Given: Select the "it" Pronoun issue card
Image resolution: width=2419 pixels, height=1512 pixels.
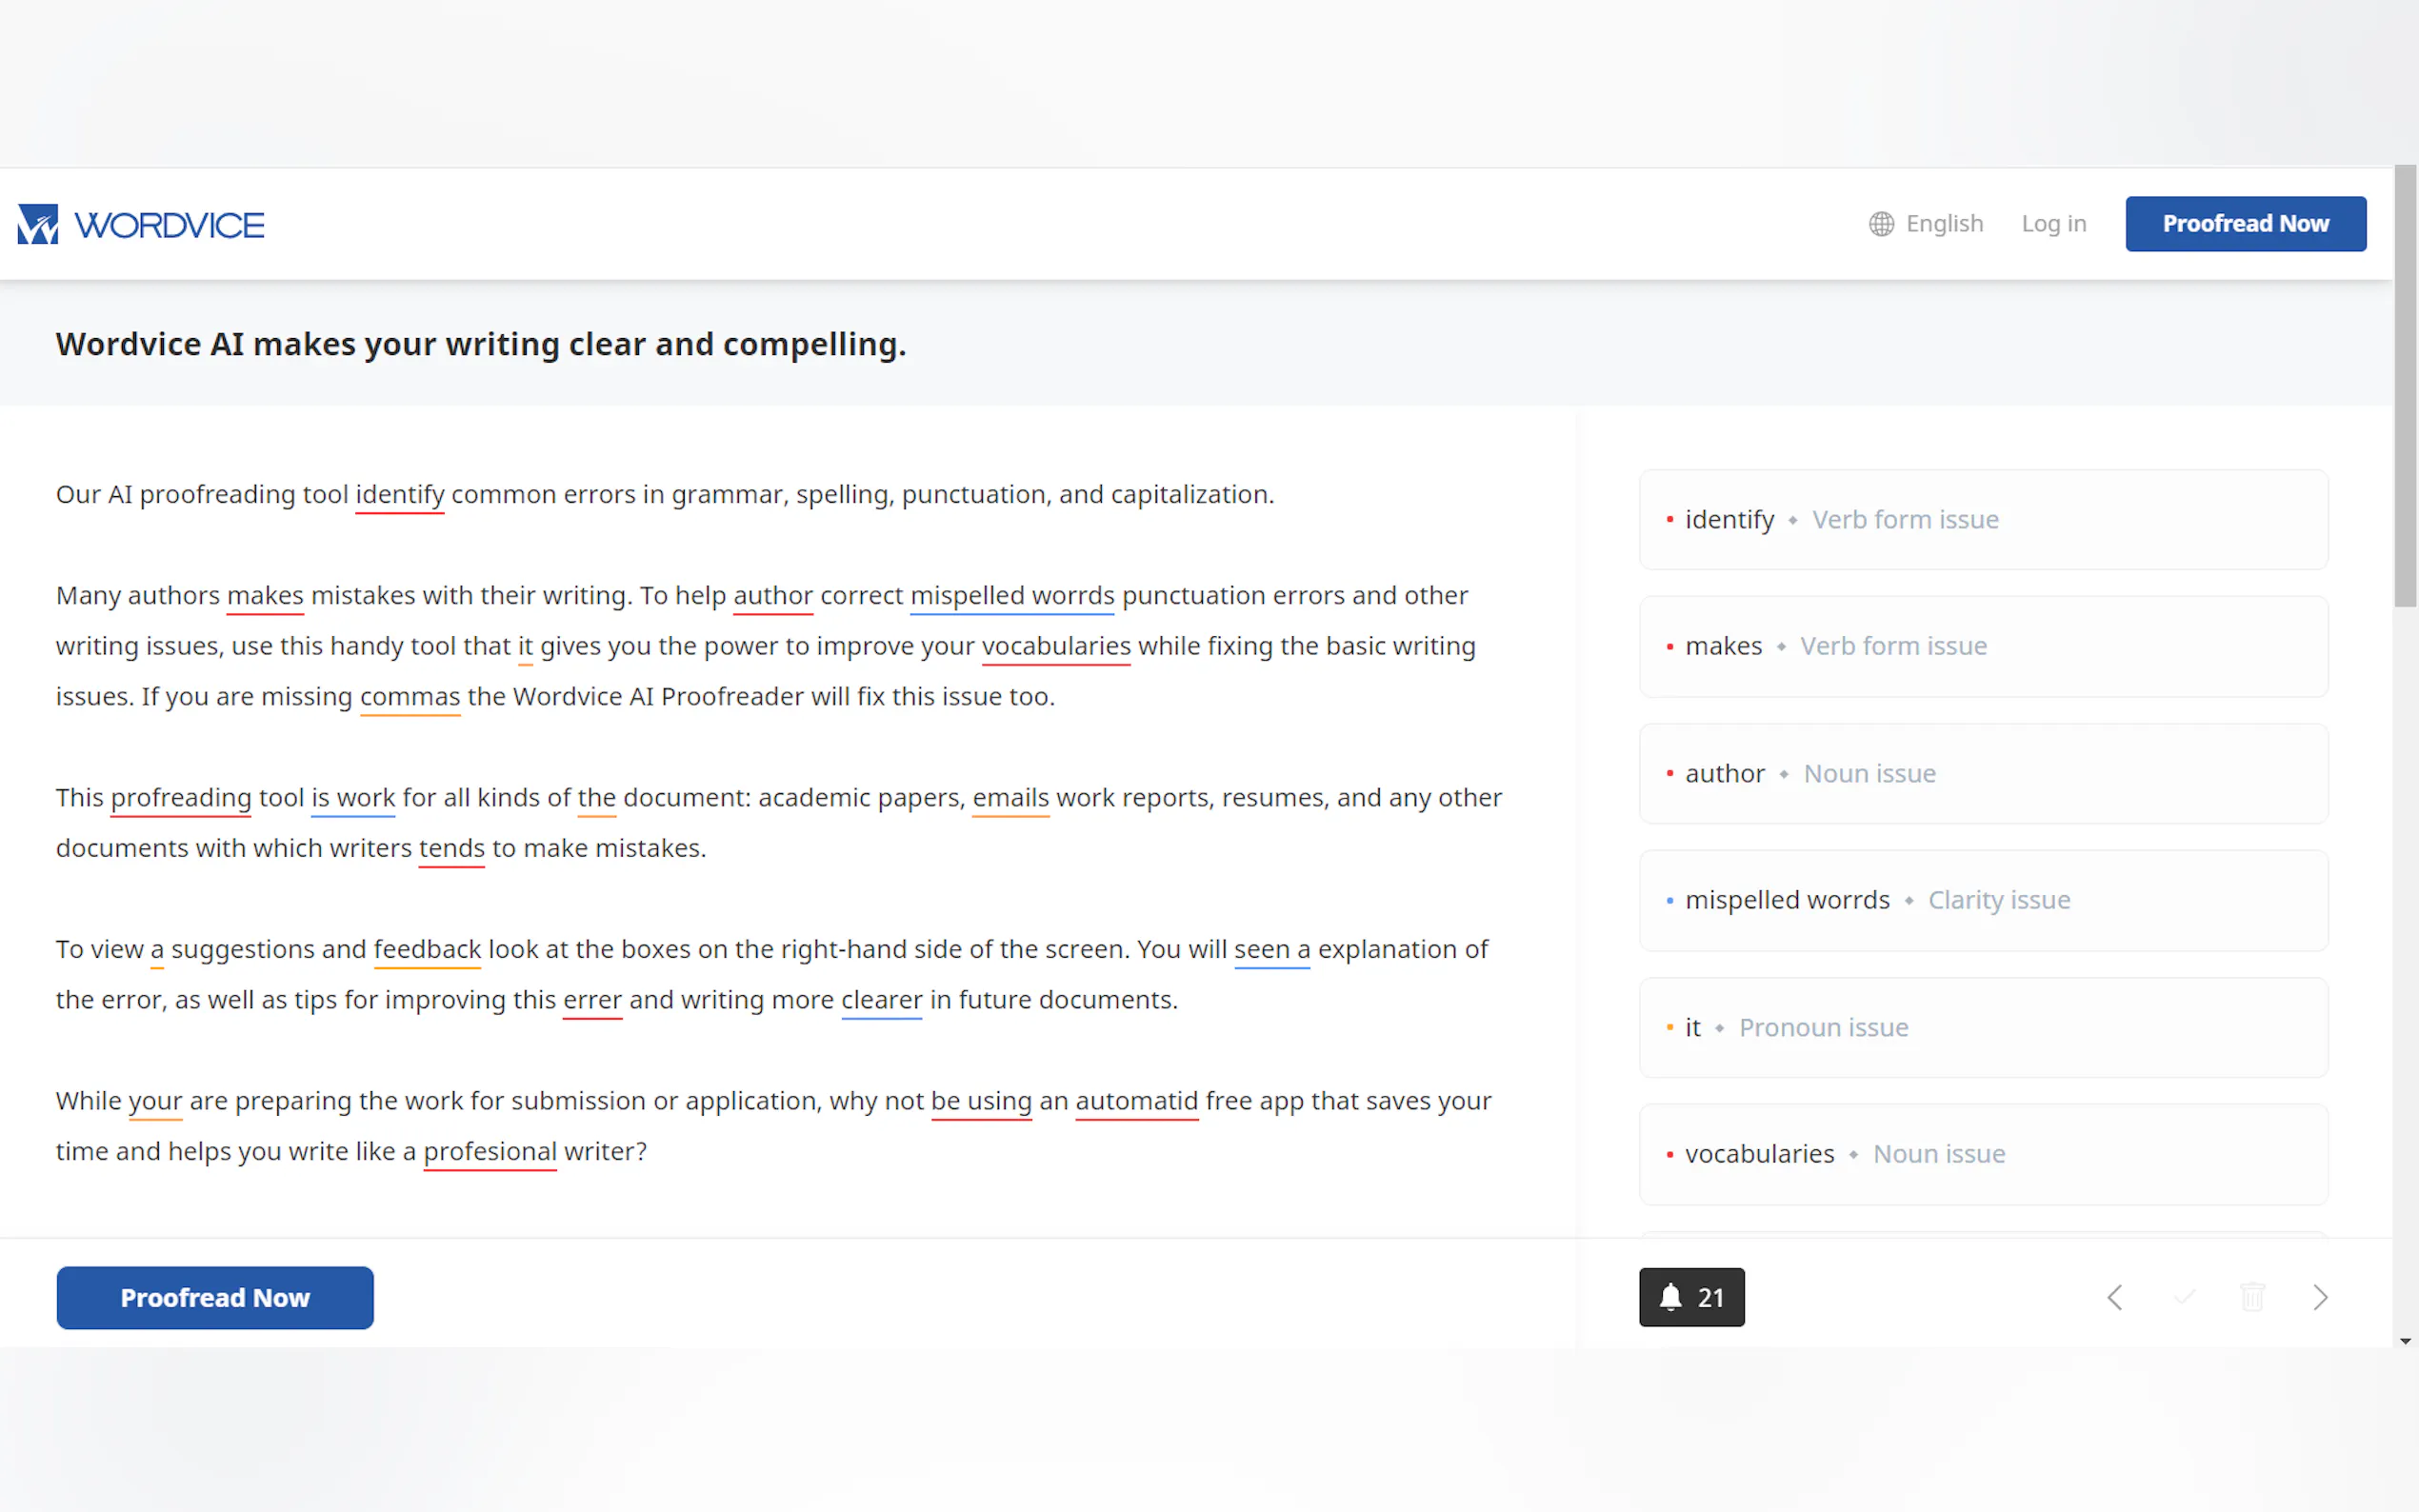Looking at the screenshot, I should (1982, 1027).
